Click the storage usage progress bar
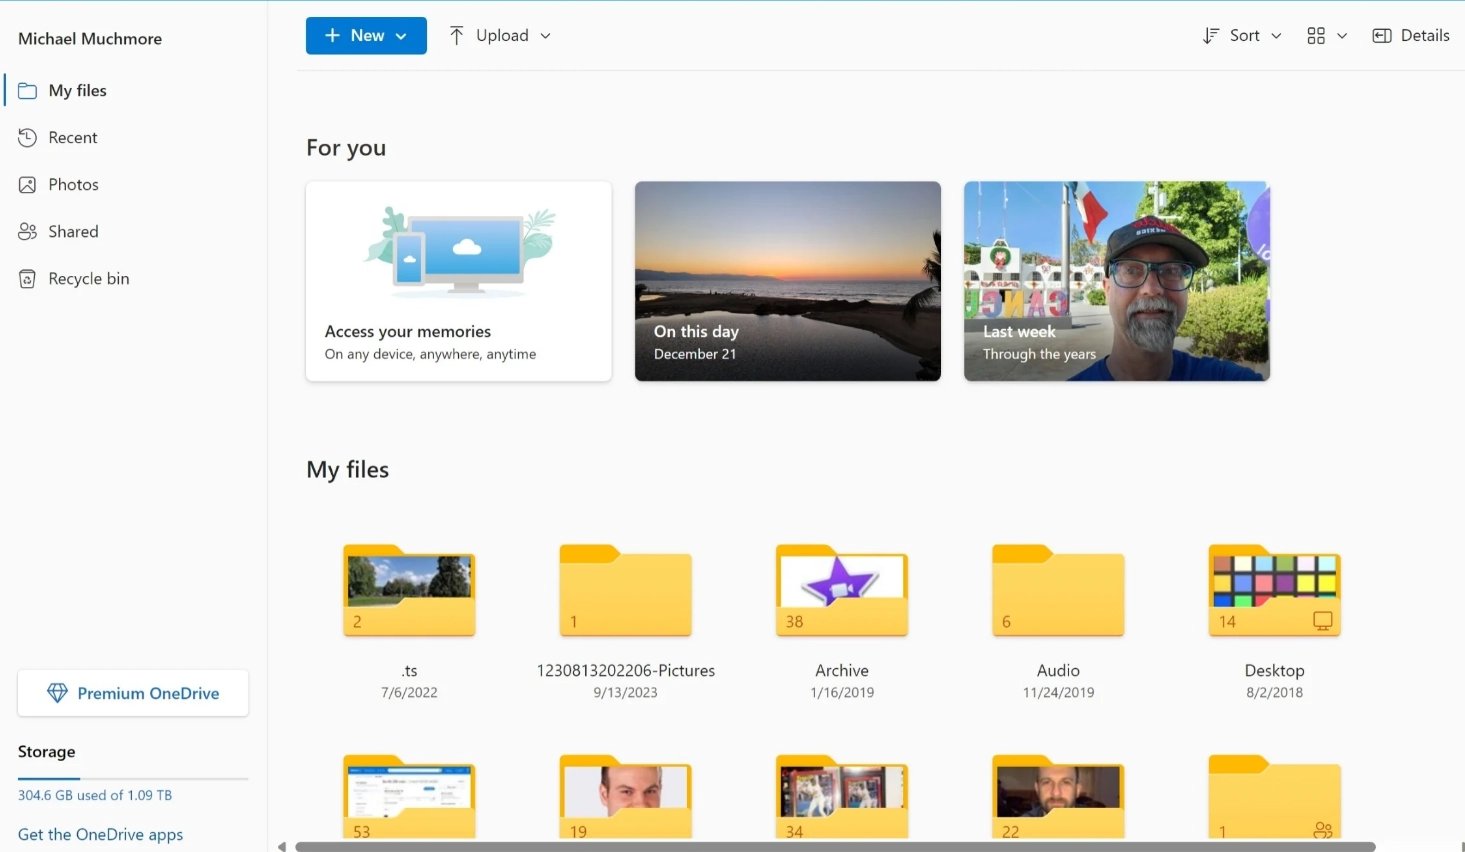Image resolution: width=1465 pixels, height=852 pixels. pyautogui.click(x=133, y=778)
